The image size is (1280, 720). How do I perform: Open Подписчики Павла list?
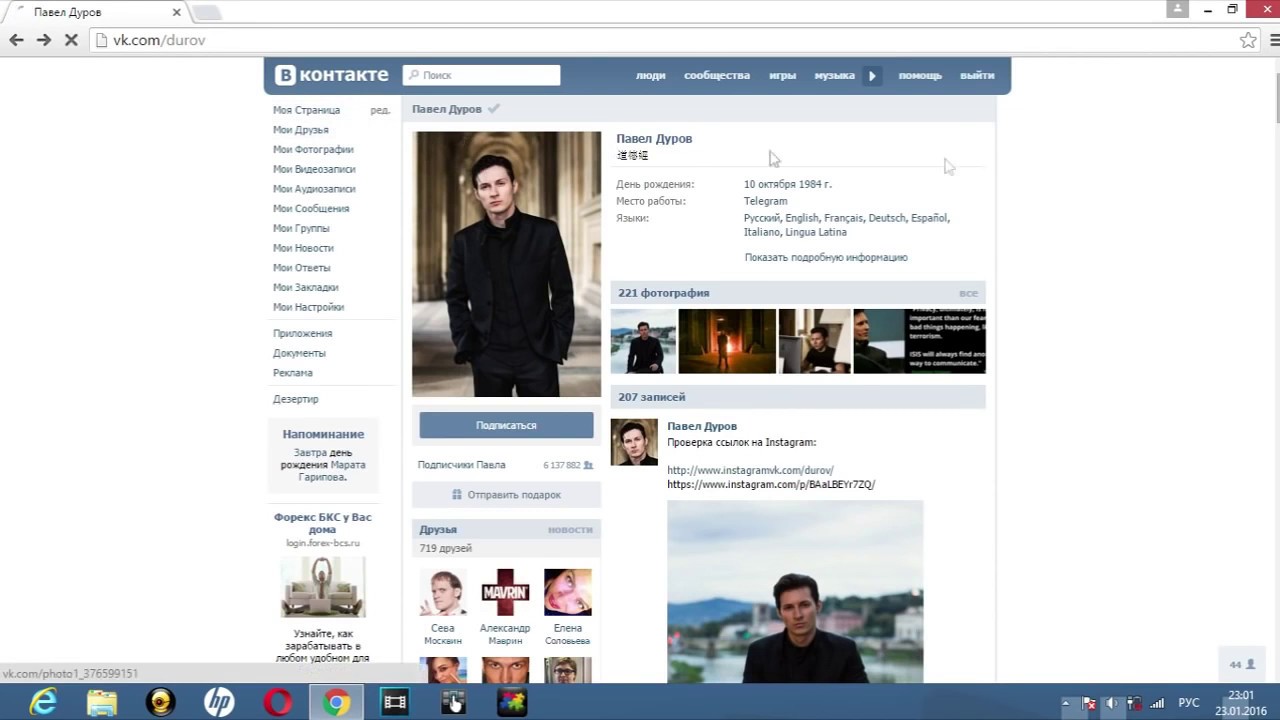[x=461, y=465]
